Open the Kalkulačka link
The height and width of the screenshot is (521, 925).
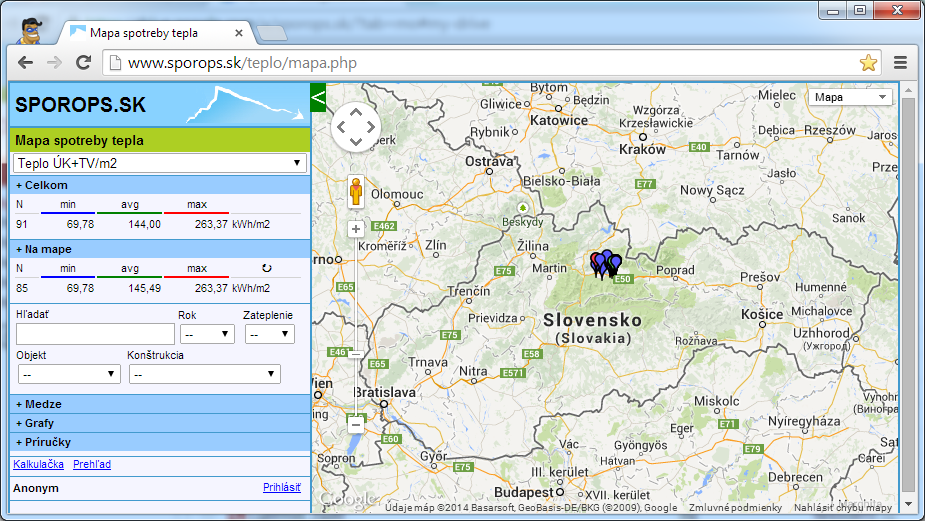(38, 464)
